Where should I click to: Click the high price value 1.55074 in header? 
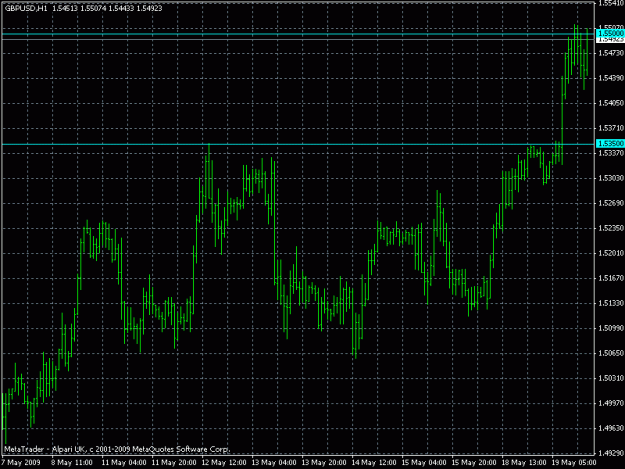93,8
